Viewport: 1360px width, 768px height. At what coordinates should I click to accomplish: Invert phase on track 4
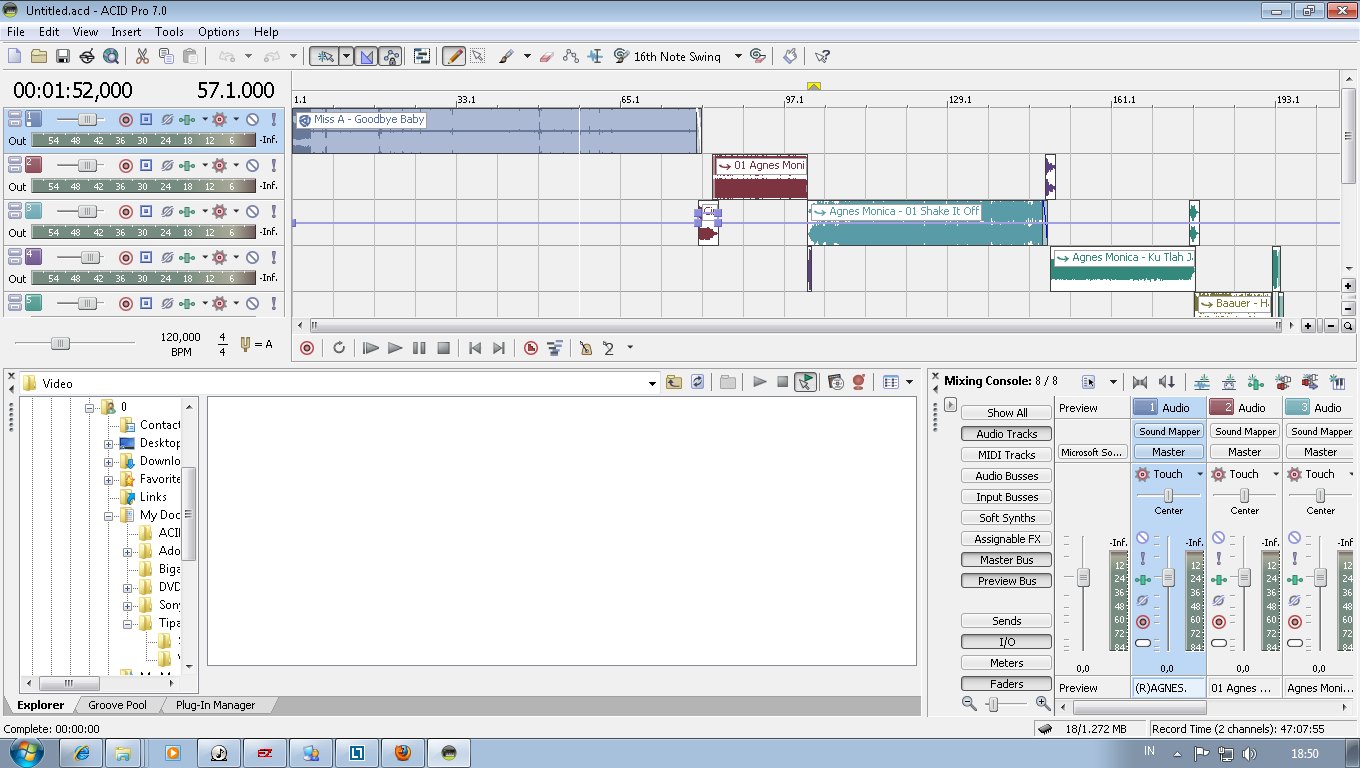coord(167,257)
